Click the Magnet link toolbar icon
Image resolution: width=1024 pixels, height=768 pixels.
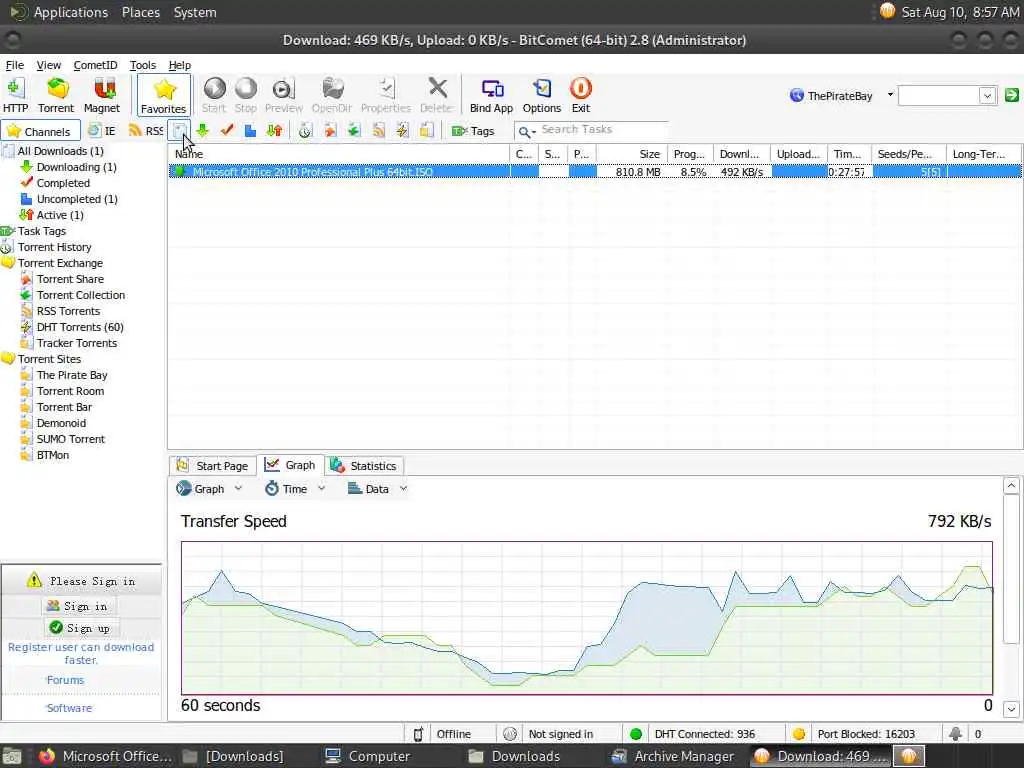[x=102, y=95]
